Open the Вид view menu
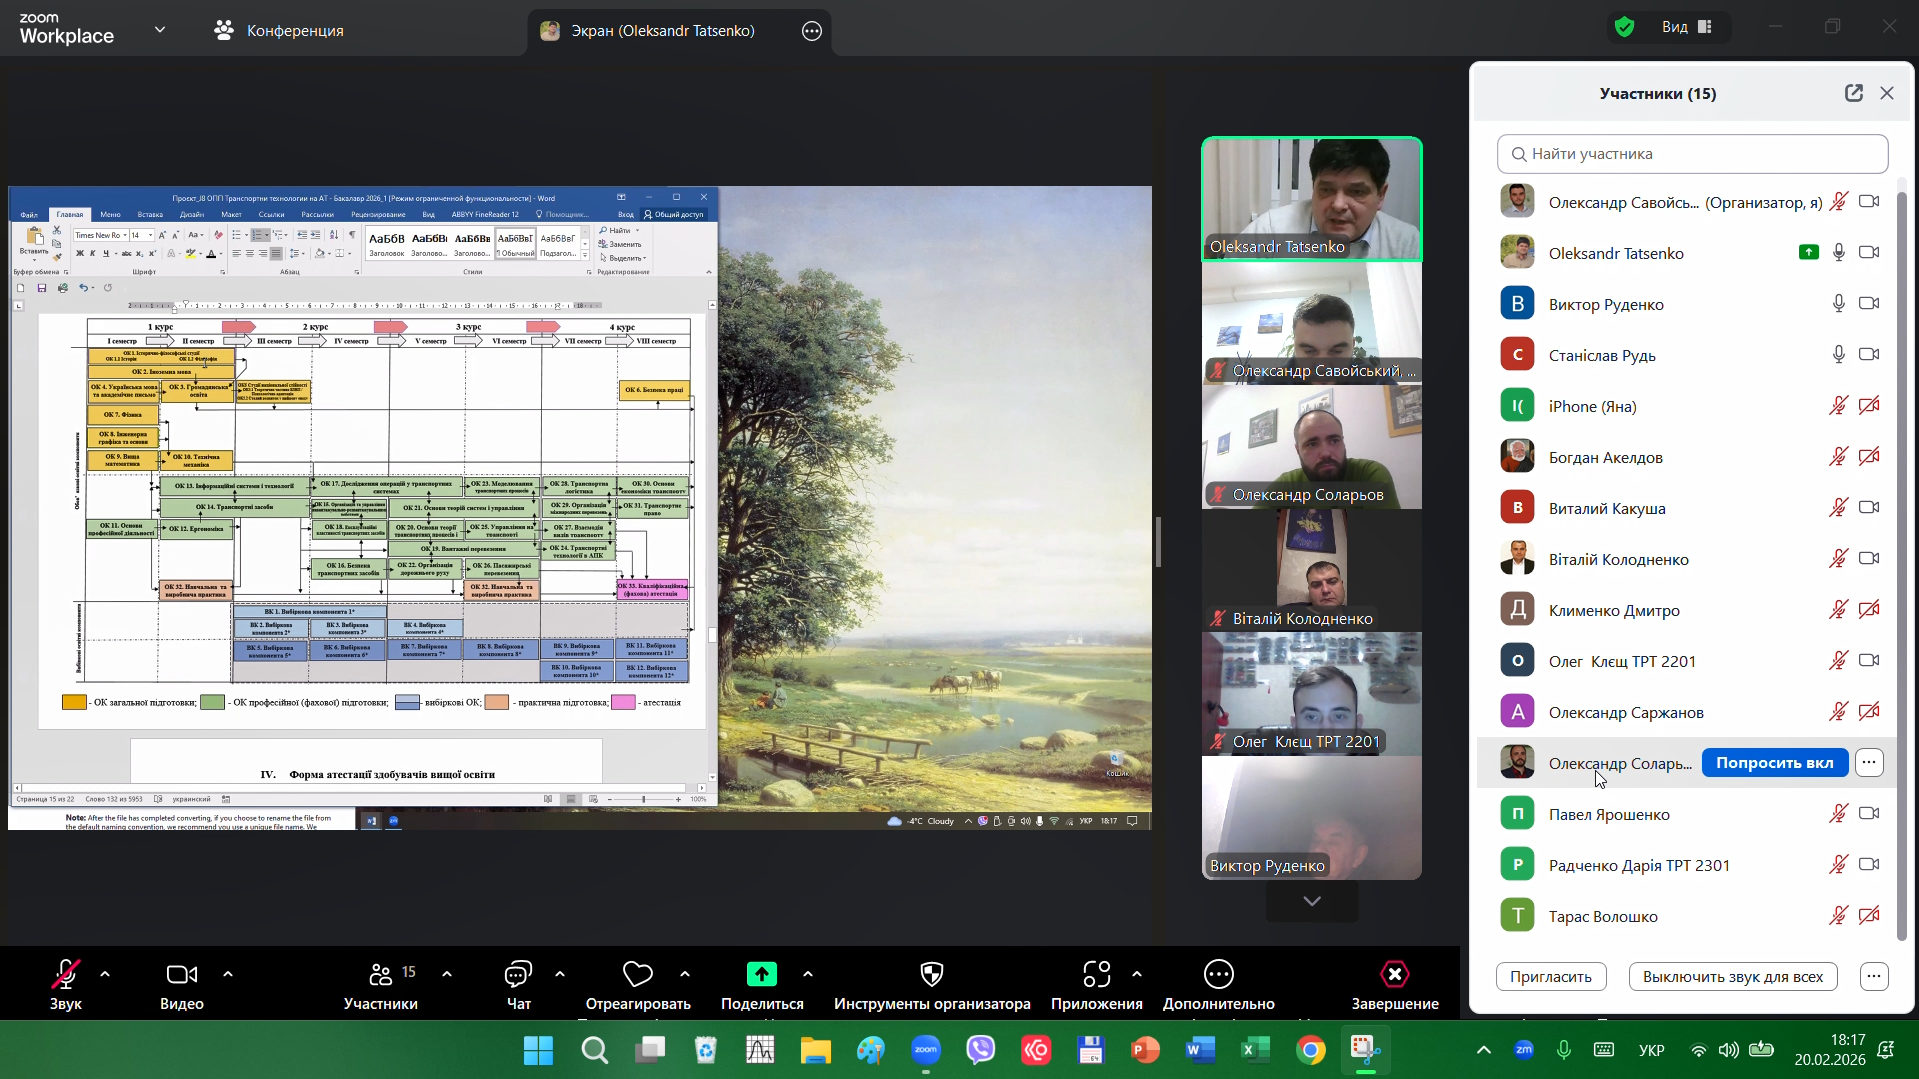Viewport: 1919px width, 1079px height. coord(1687,27)
